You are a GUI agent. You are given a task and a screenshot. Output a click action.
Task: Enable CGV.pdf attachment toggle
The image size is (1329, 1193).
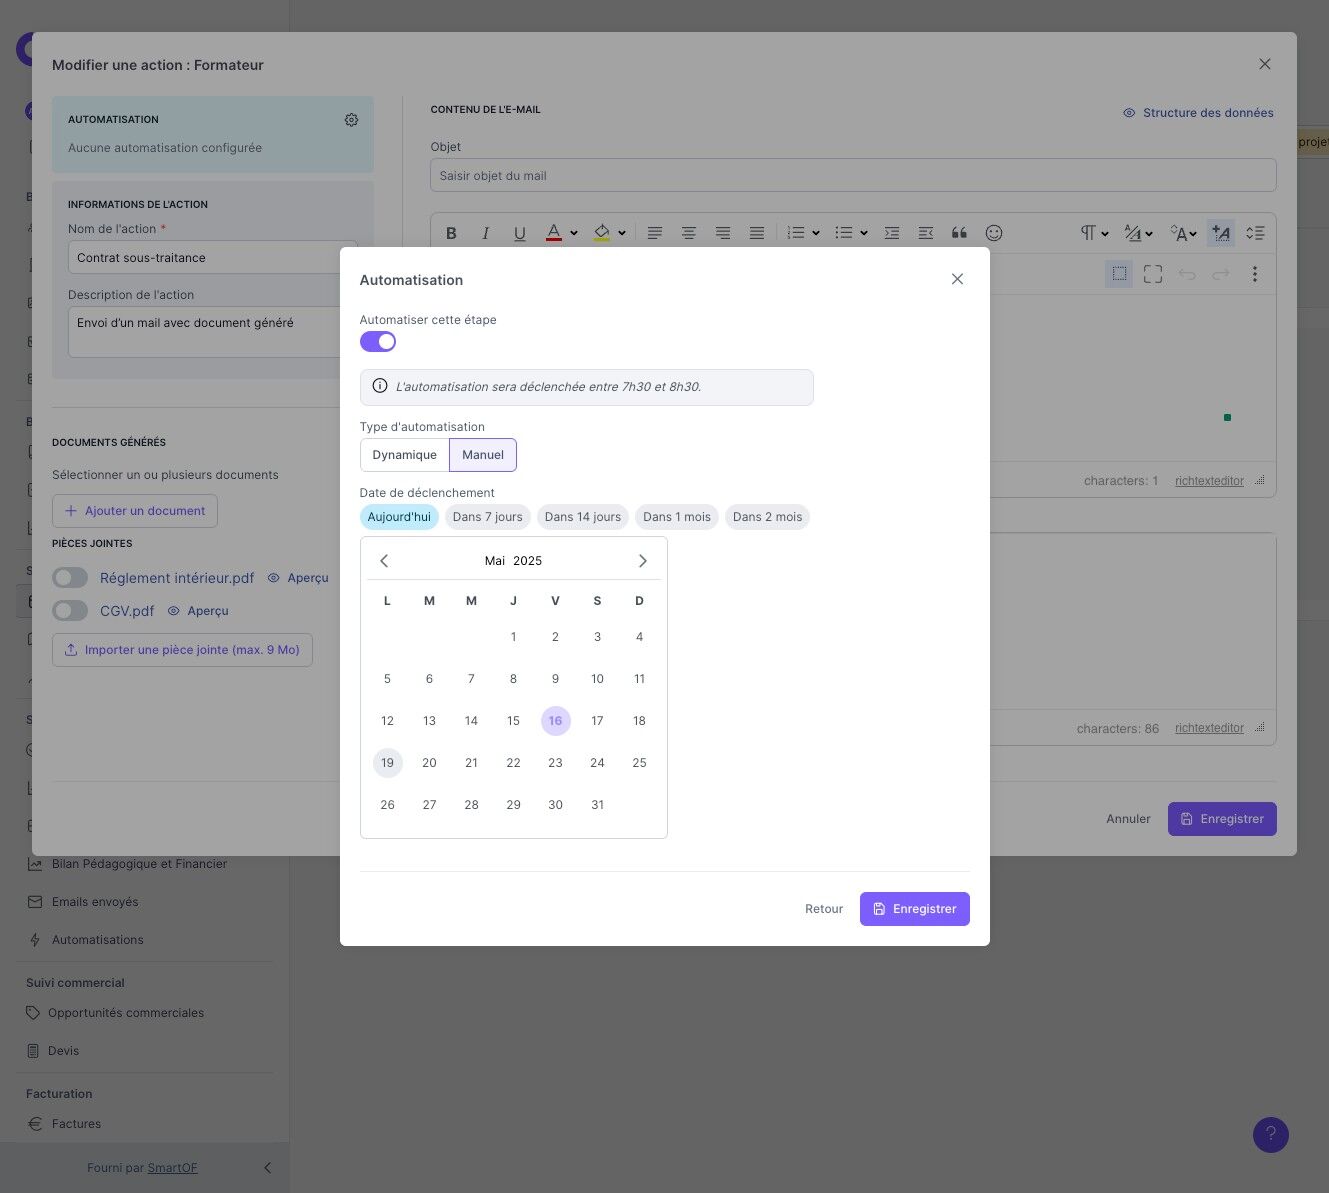(x=70, y=611)
